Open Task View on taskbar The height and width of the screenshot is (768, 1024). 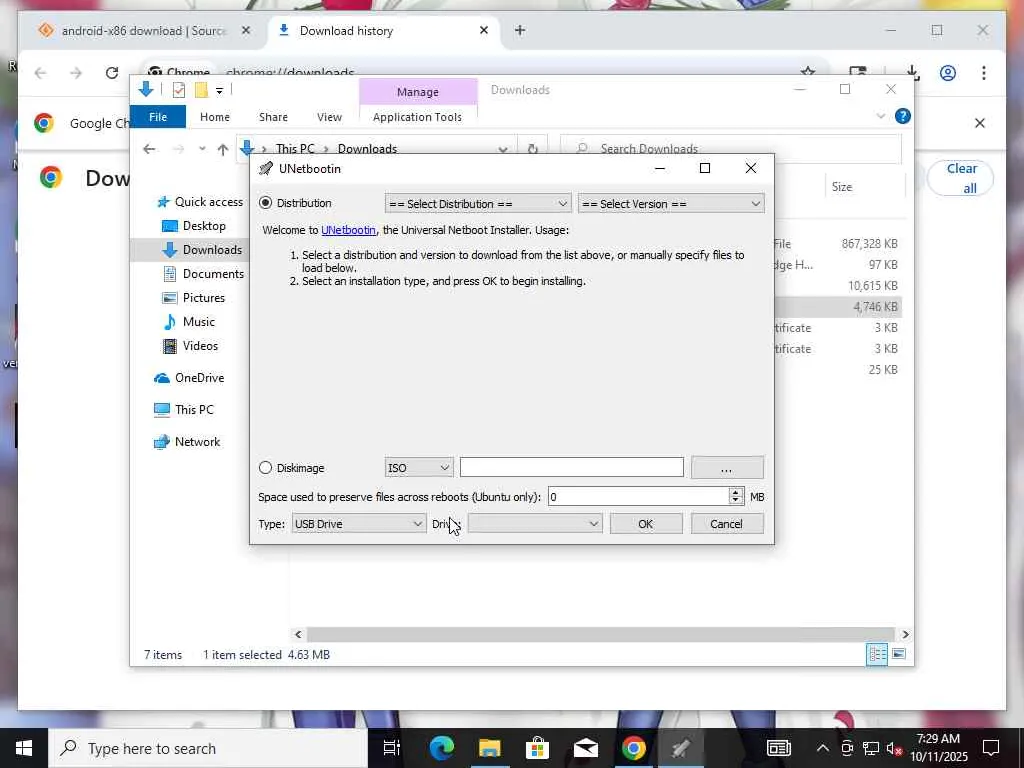tap(392, 748)
